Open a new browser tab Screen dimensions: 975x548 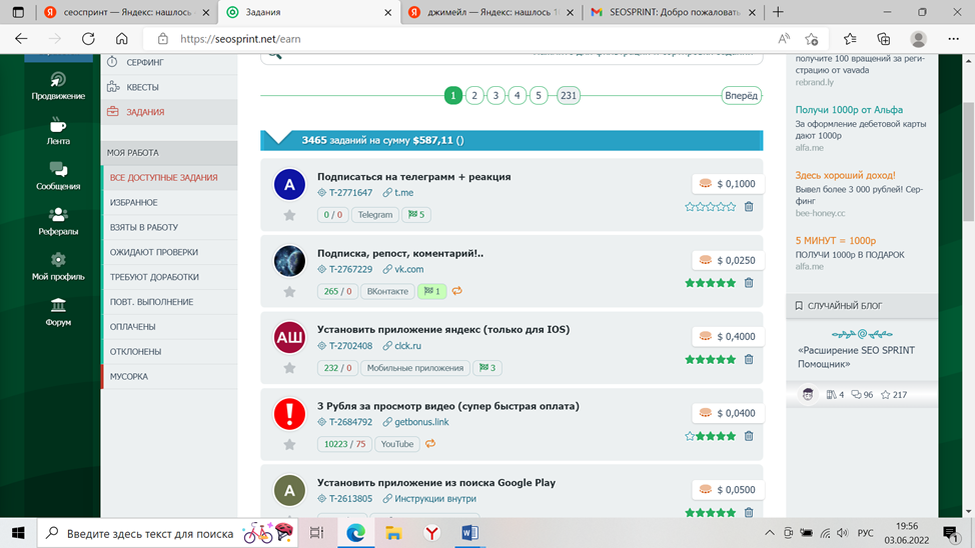[x=778, y=12]
